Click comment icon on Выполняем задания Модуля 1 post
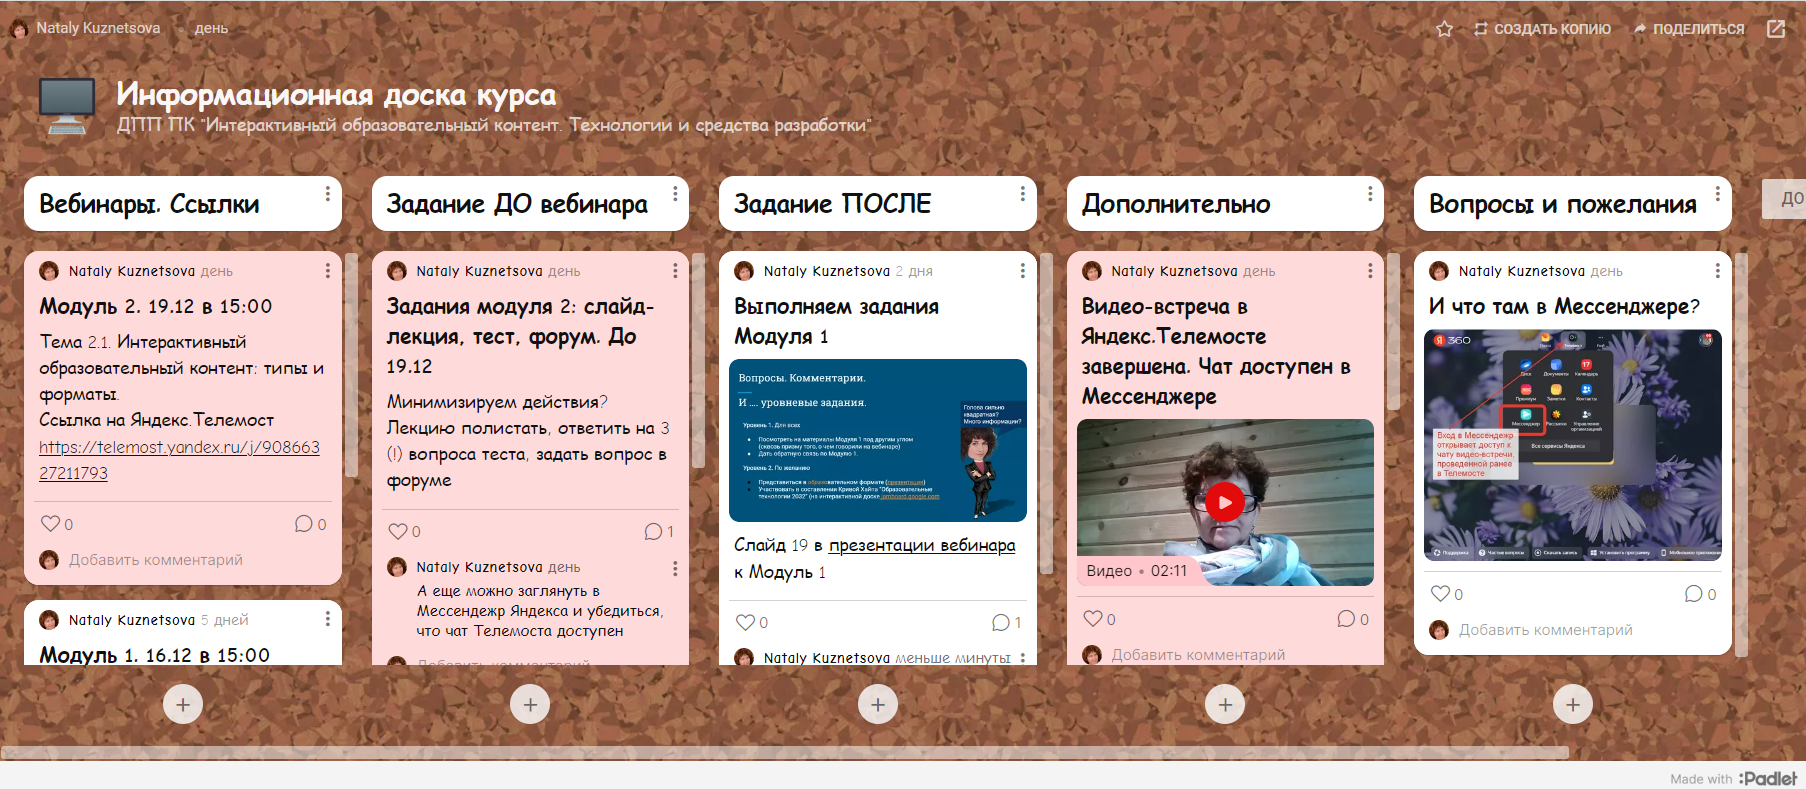Image resolution: width=1806 pixels, height=789 pixels. [x=1000, y=622]
